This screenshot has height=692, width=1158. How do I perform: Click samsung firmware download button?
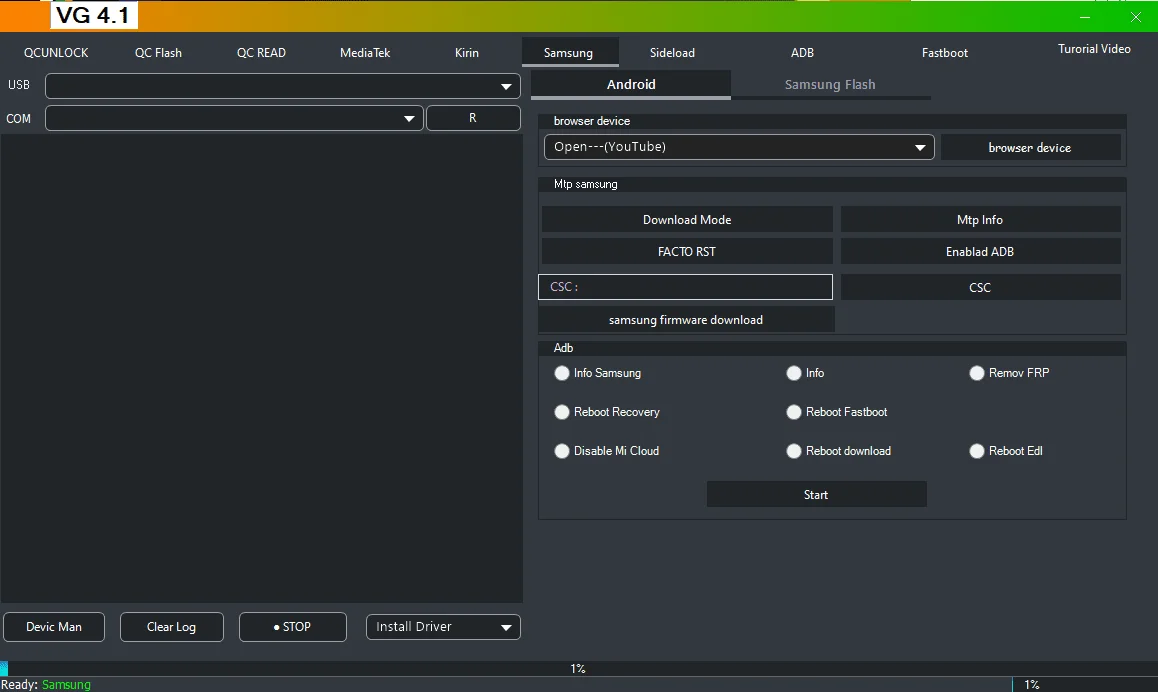(x=686, y=320)
